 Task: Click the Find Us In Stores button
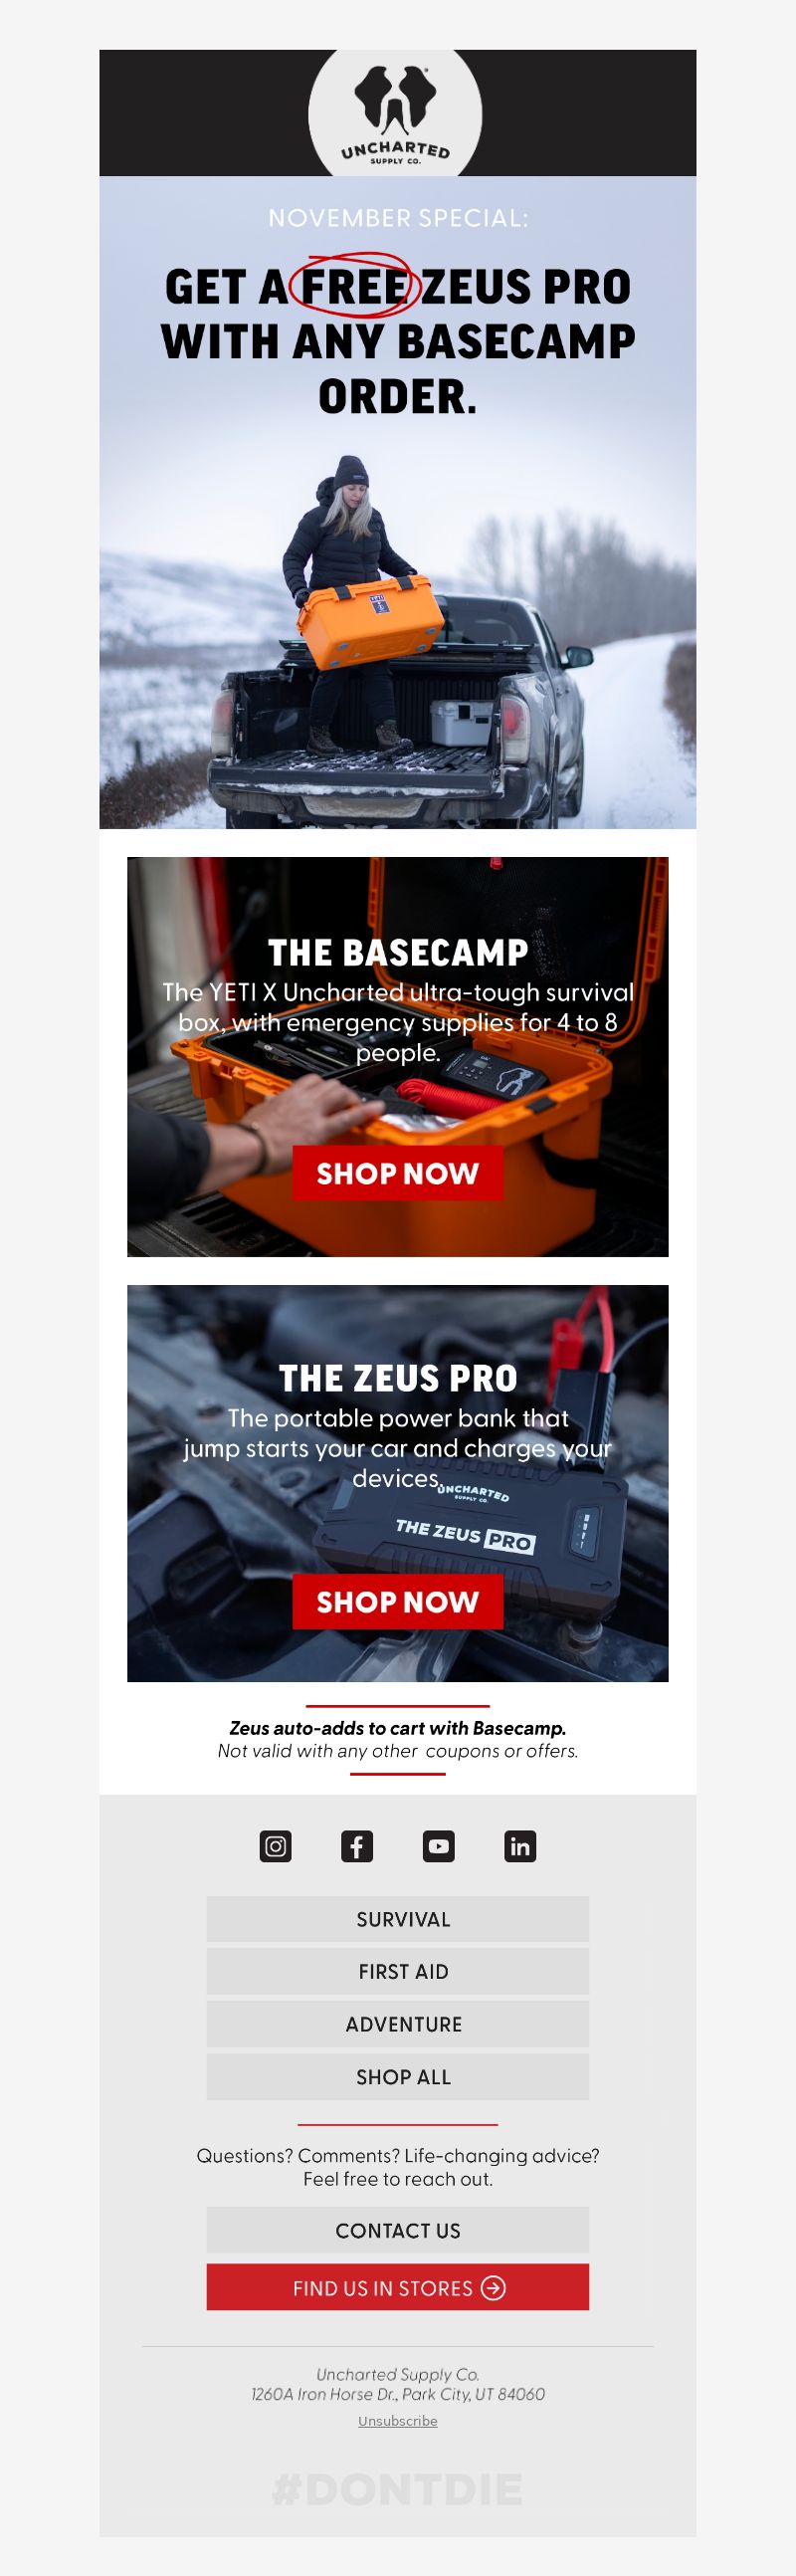point(398,2288)
